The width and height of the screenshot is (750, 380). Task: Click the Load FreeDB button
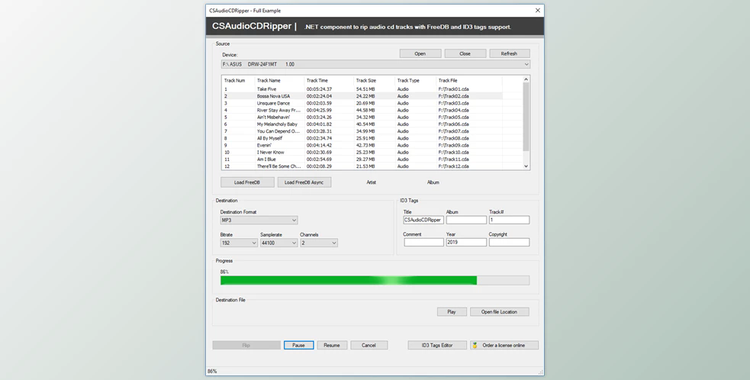[x=247, y=182]
